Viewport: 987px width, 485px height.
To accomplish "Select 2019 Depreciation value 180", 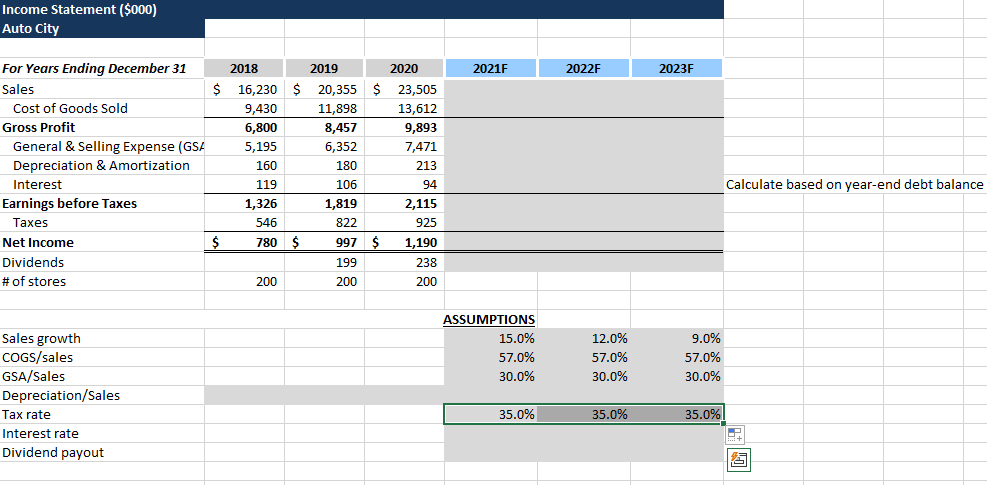I will (324, 165).
